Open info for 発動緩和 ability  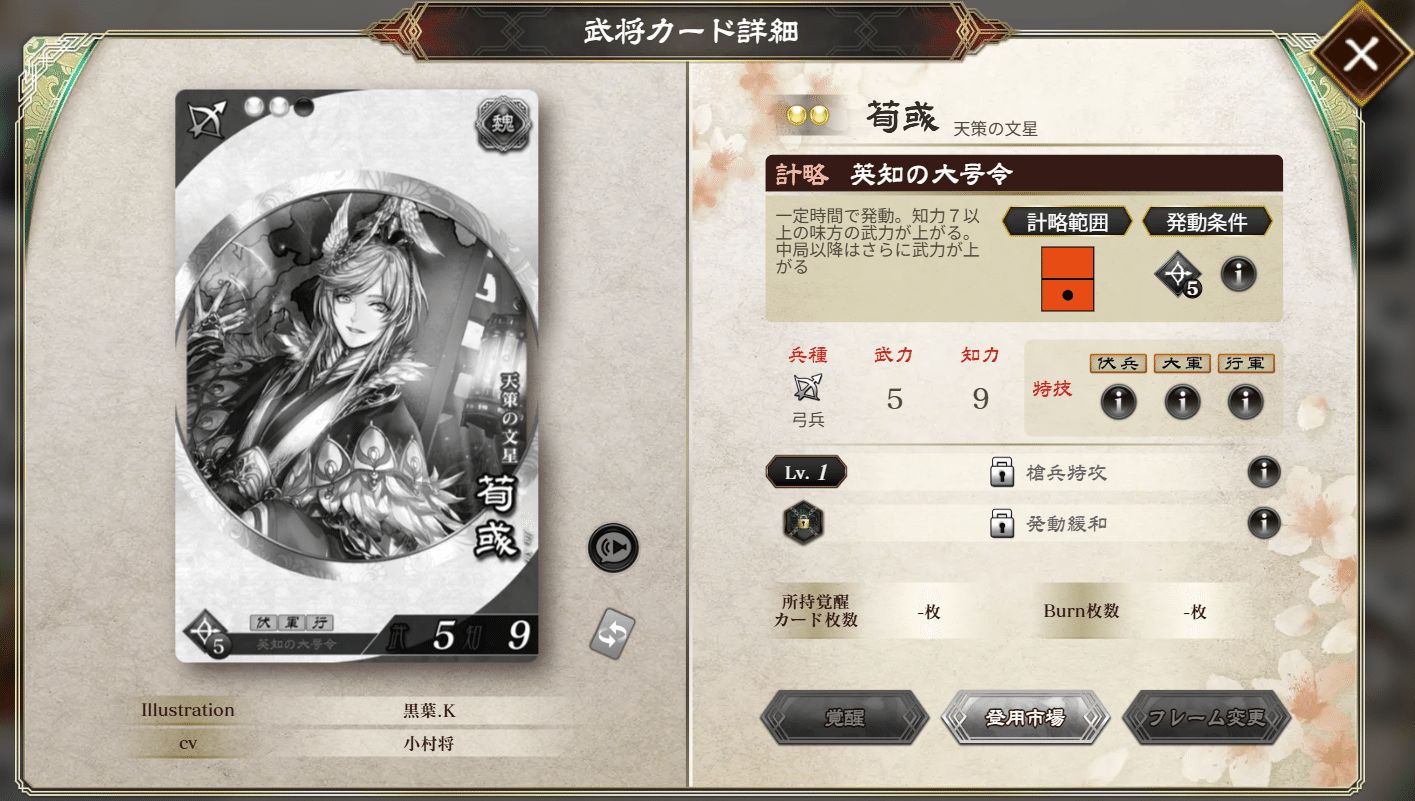[x=1264, y=522]
